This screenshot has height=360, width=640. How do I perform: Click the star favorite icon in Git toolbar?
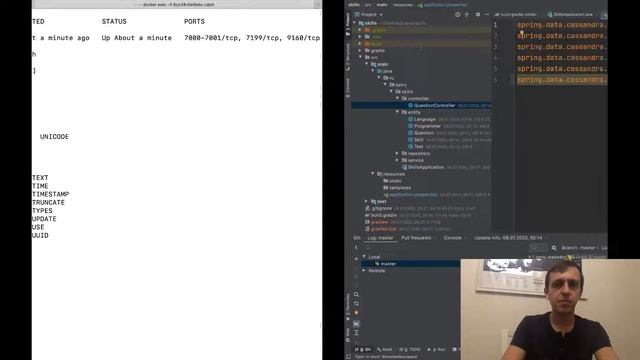pyautogui.click(x=356, y=313)
